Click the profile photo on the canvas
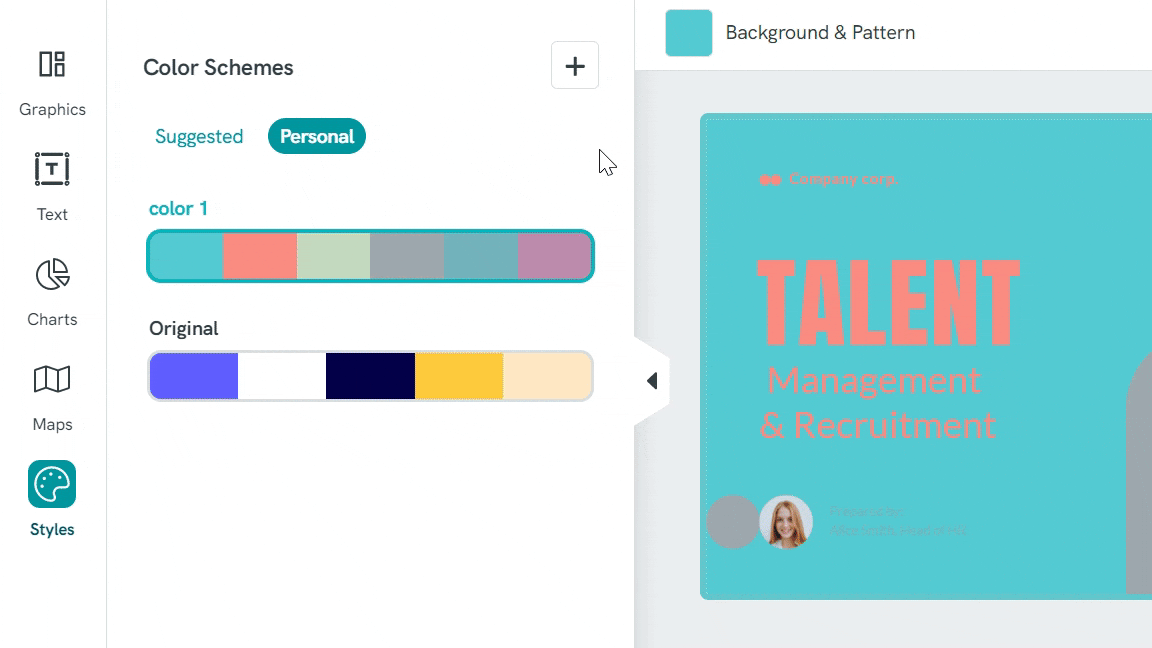The height and width of the screenshot is (648, 1152). click(786, 522)
